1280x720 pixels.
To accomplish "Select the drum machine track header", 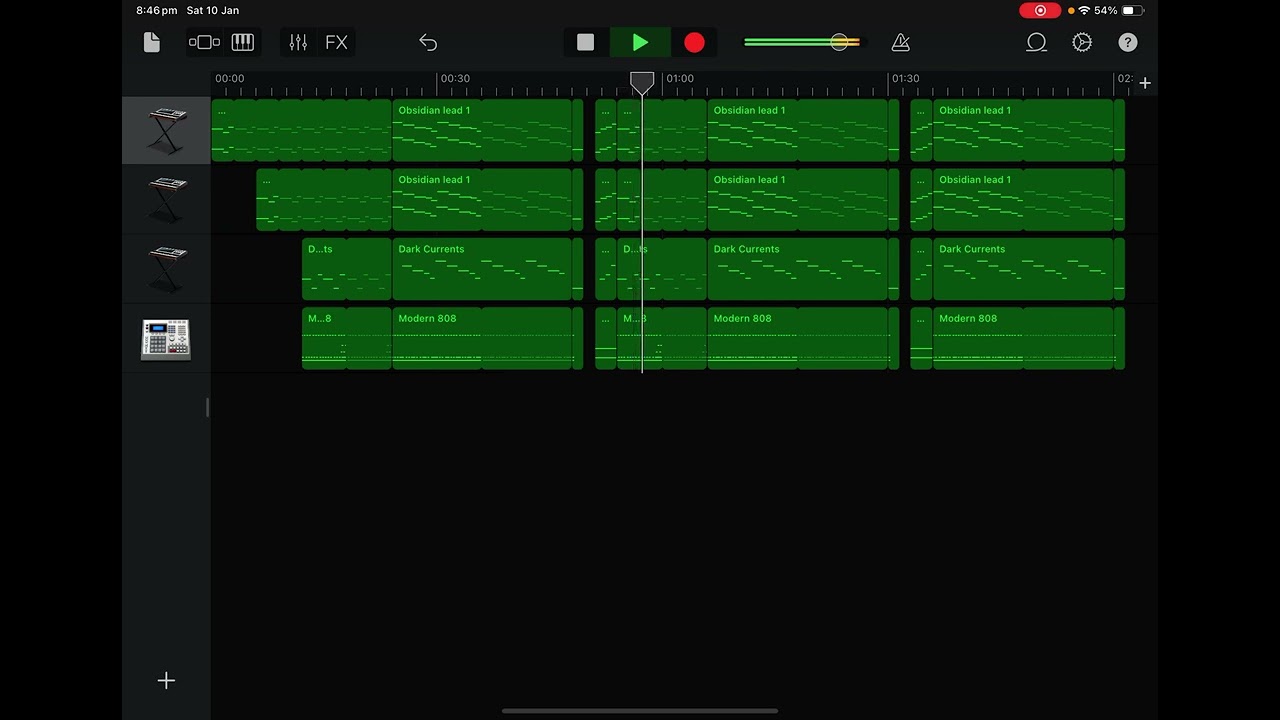I will (x=166, y=338).
